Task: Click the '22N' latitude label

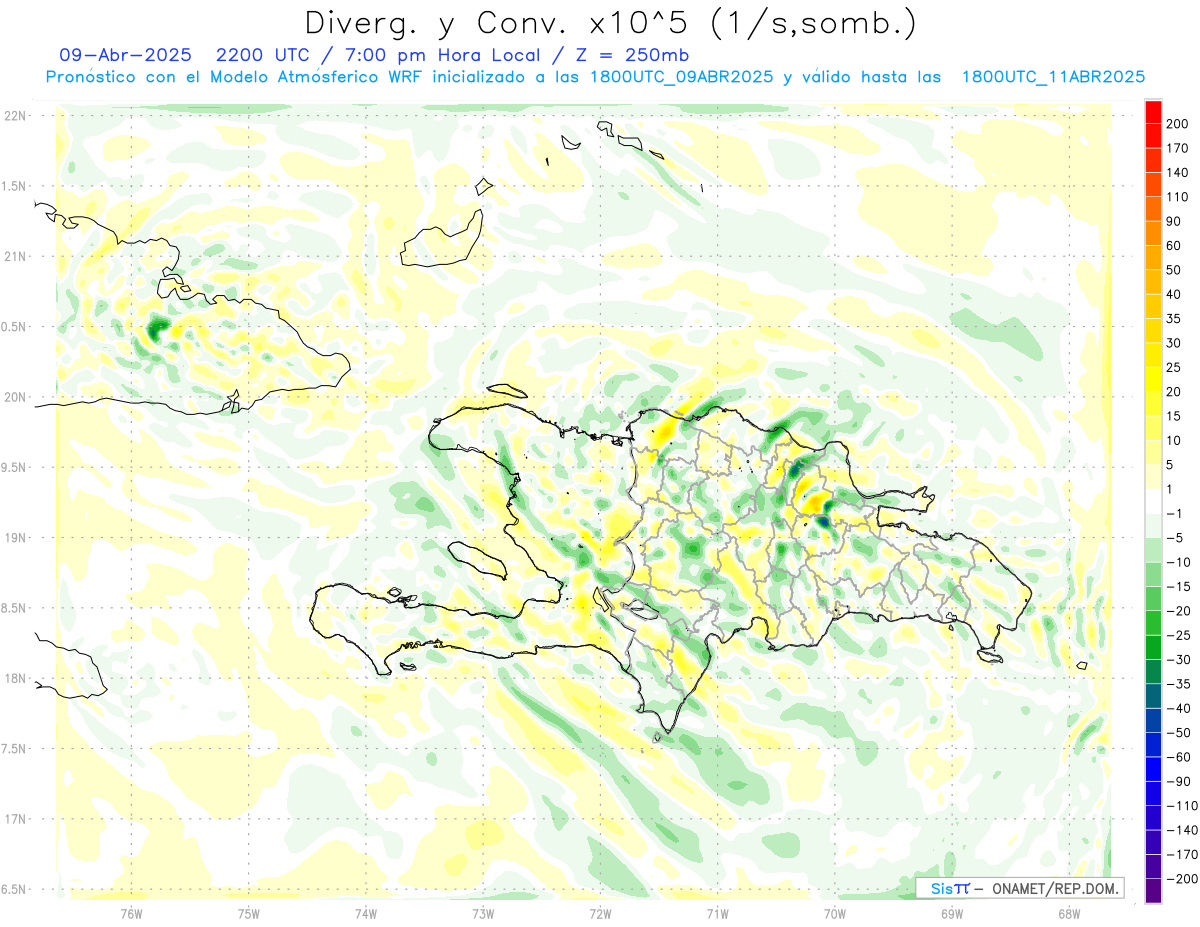Action: click(14, 116)
